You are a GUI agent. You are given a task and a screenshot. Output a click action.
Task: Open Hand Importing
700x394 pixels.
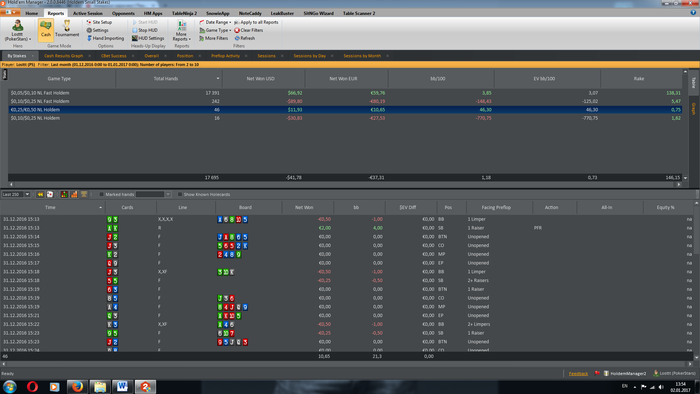pyautogui.click(x=105, y=38)
